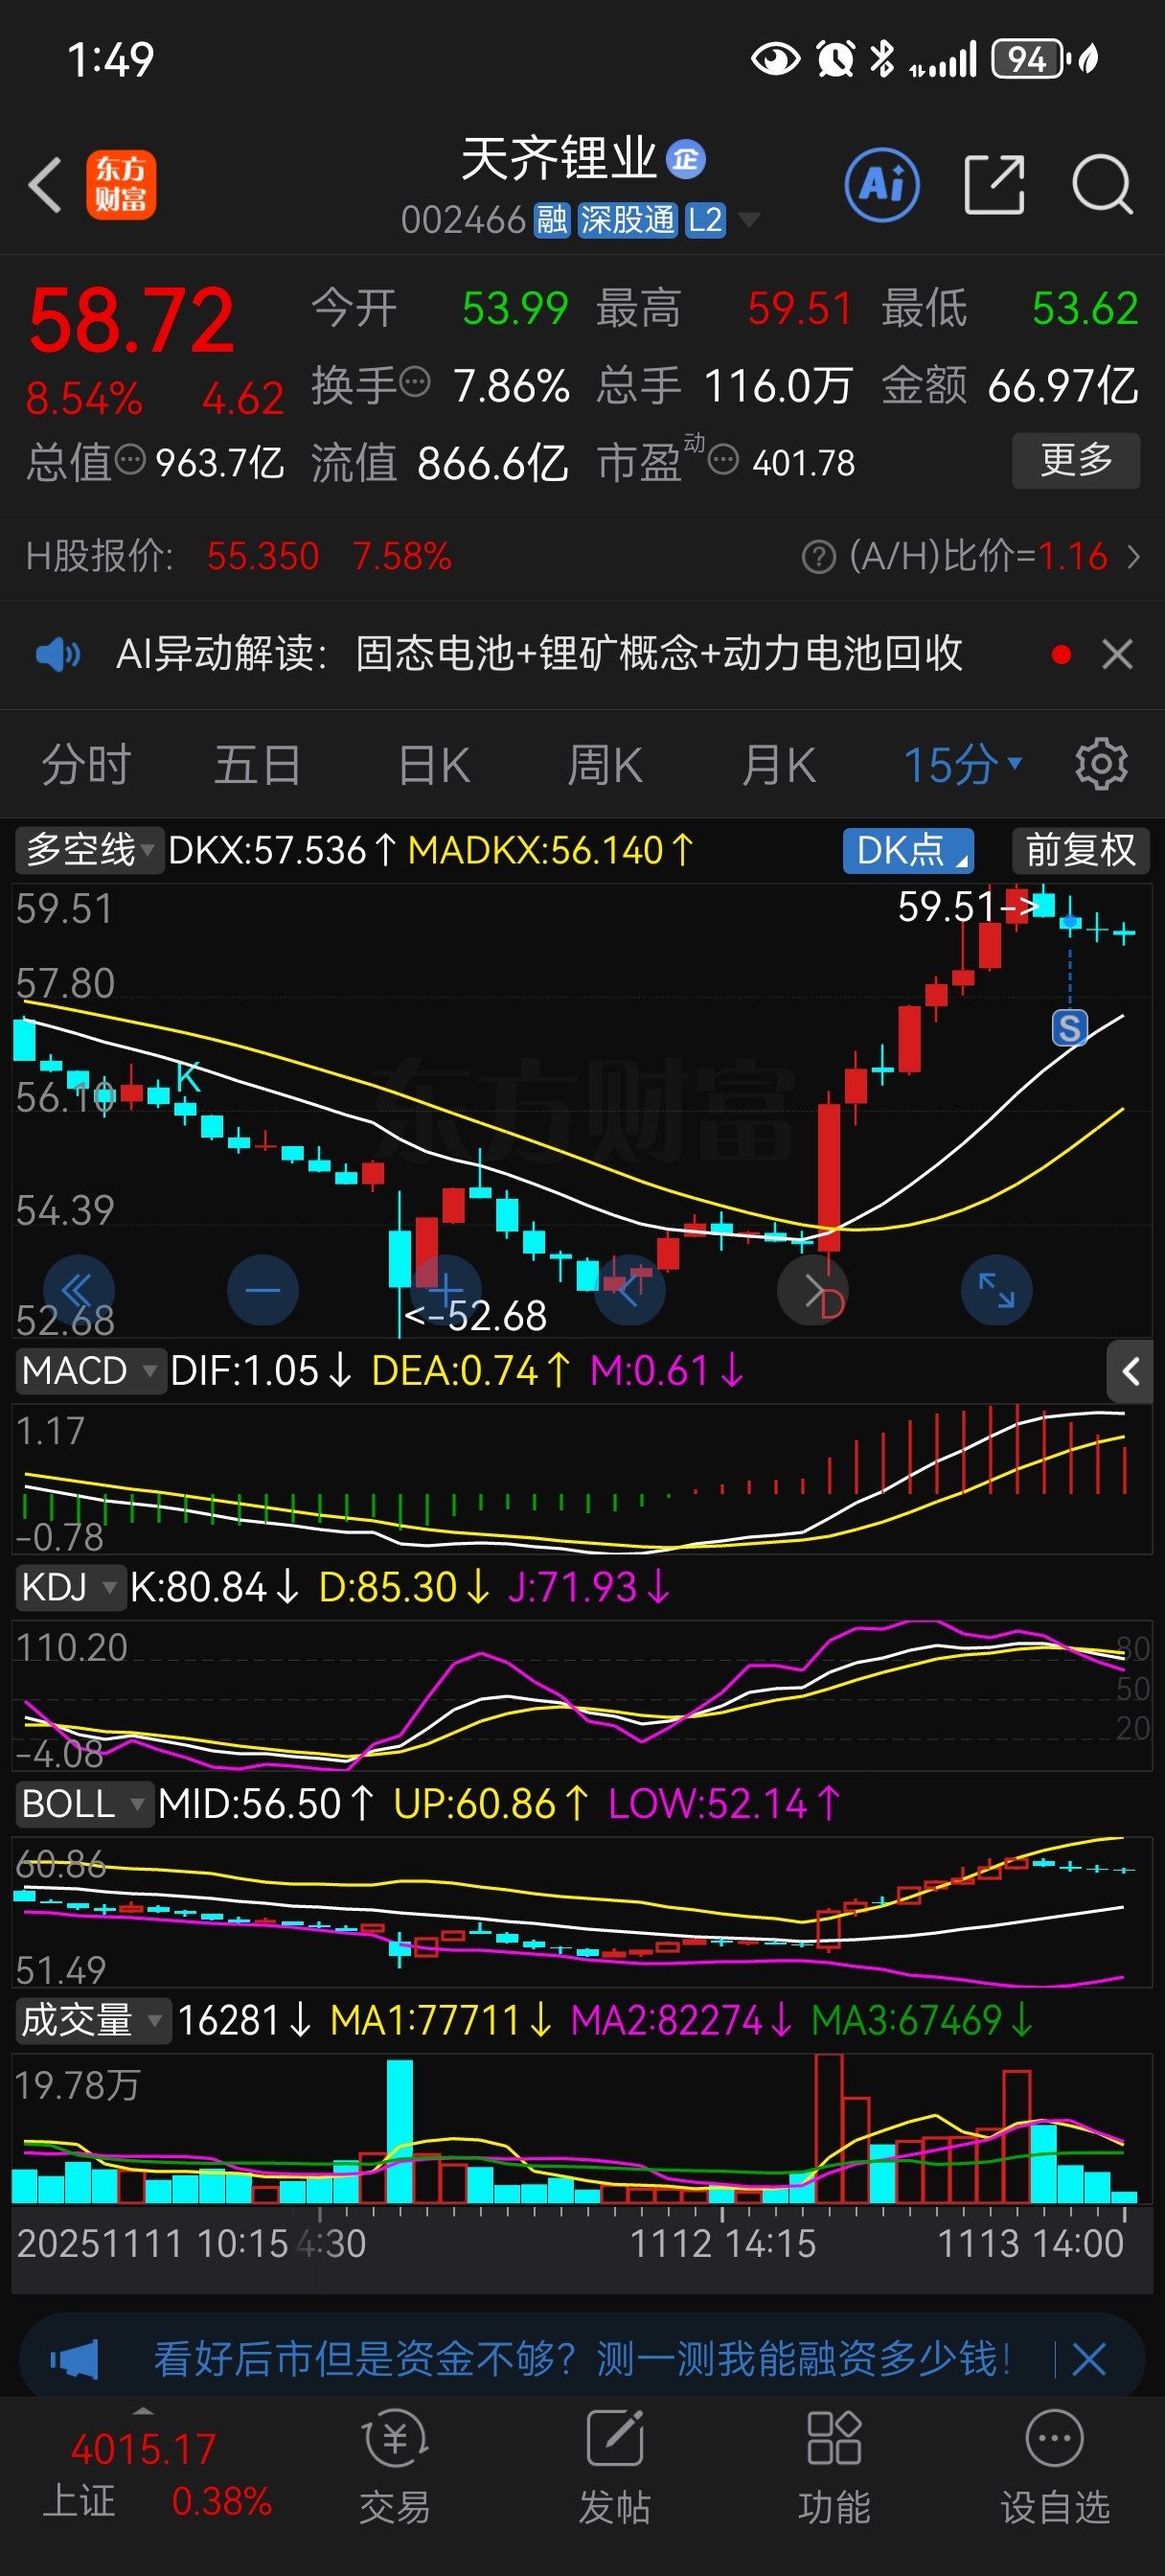Image resolution: width=1165 pixels, height=2576 pixels.
Task: Collapse indicator side panel arrow
Action: pyautogui.click(x=1130, y=1371)
